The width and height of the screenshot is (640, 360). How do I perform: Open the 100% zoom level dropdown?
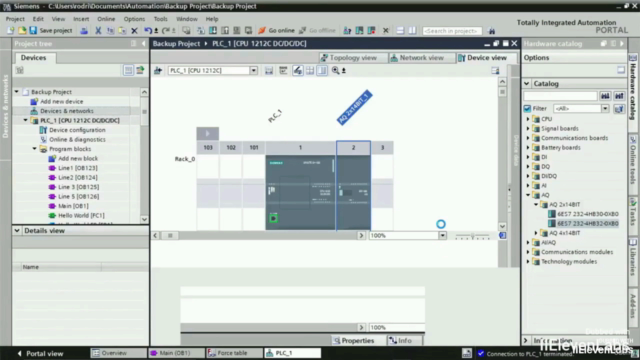[x=442, y=236]
